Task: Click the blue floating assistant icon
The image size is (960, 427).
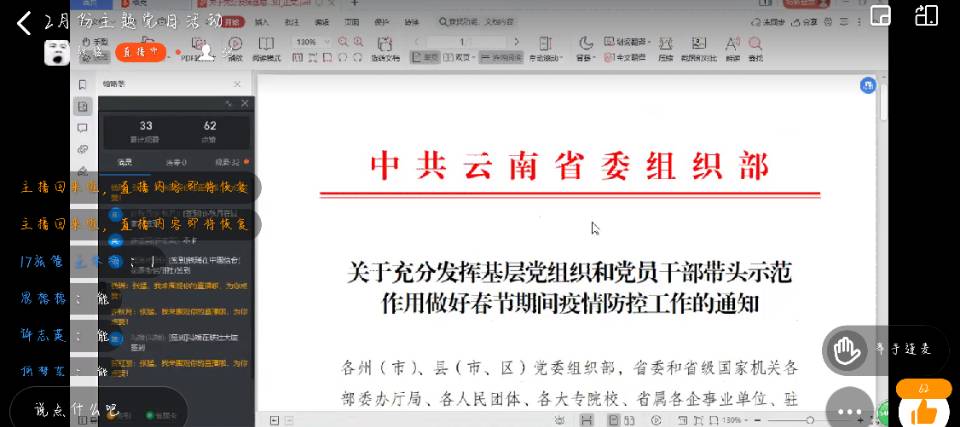Action: [x=868, y=86]
